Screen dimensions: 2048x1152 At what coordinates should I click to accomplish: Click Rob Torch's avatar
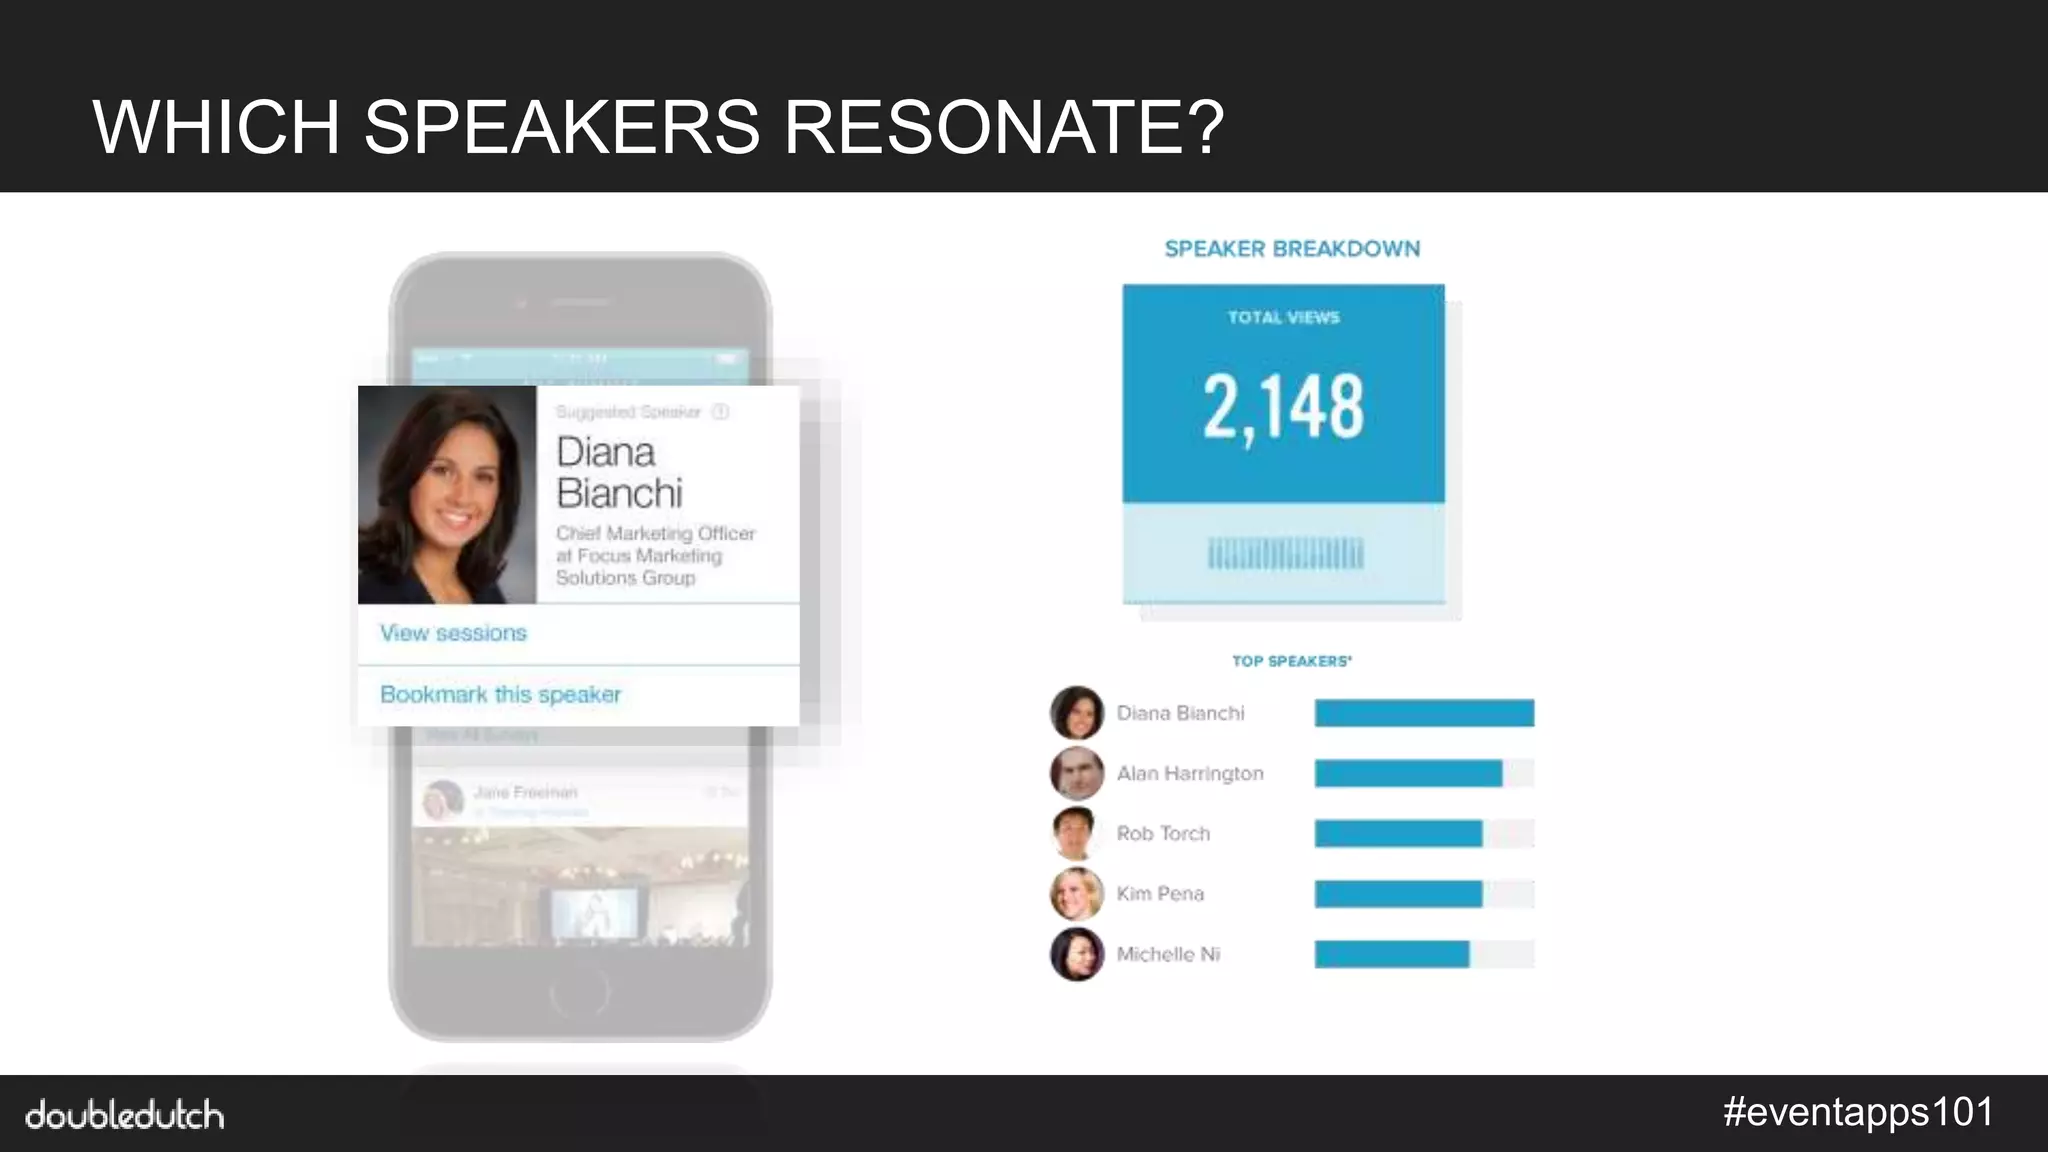1077,833
